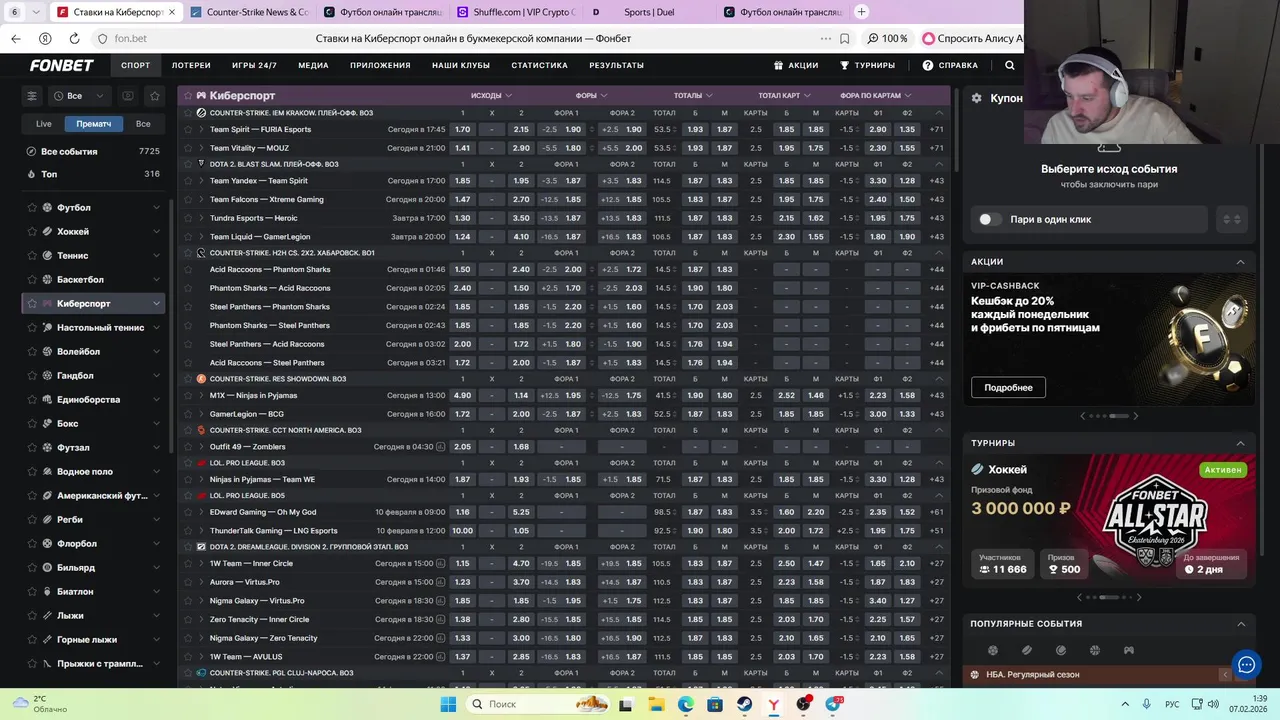Click the filter sliders icon in sidebar

tap(32, 96)
